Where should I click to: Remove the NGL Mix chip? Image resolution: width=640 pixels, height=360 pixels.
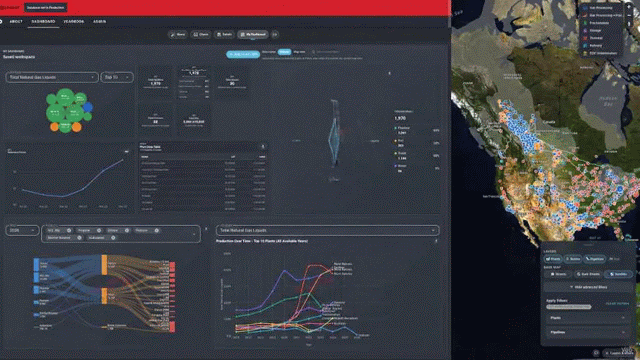(69, 231)
